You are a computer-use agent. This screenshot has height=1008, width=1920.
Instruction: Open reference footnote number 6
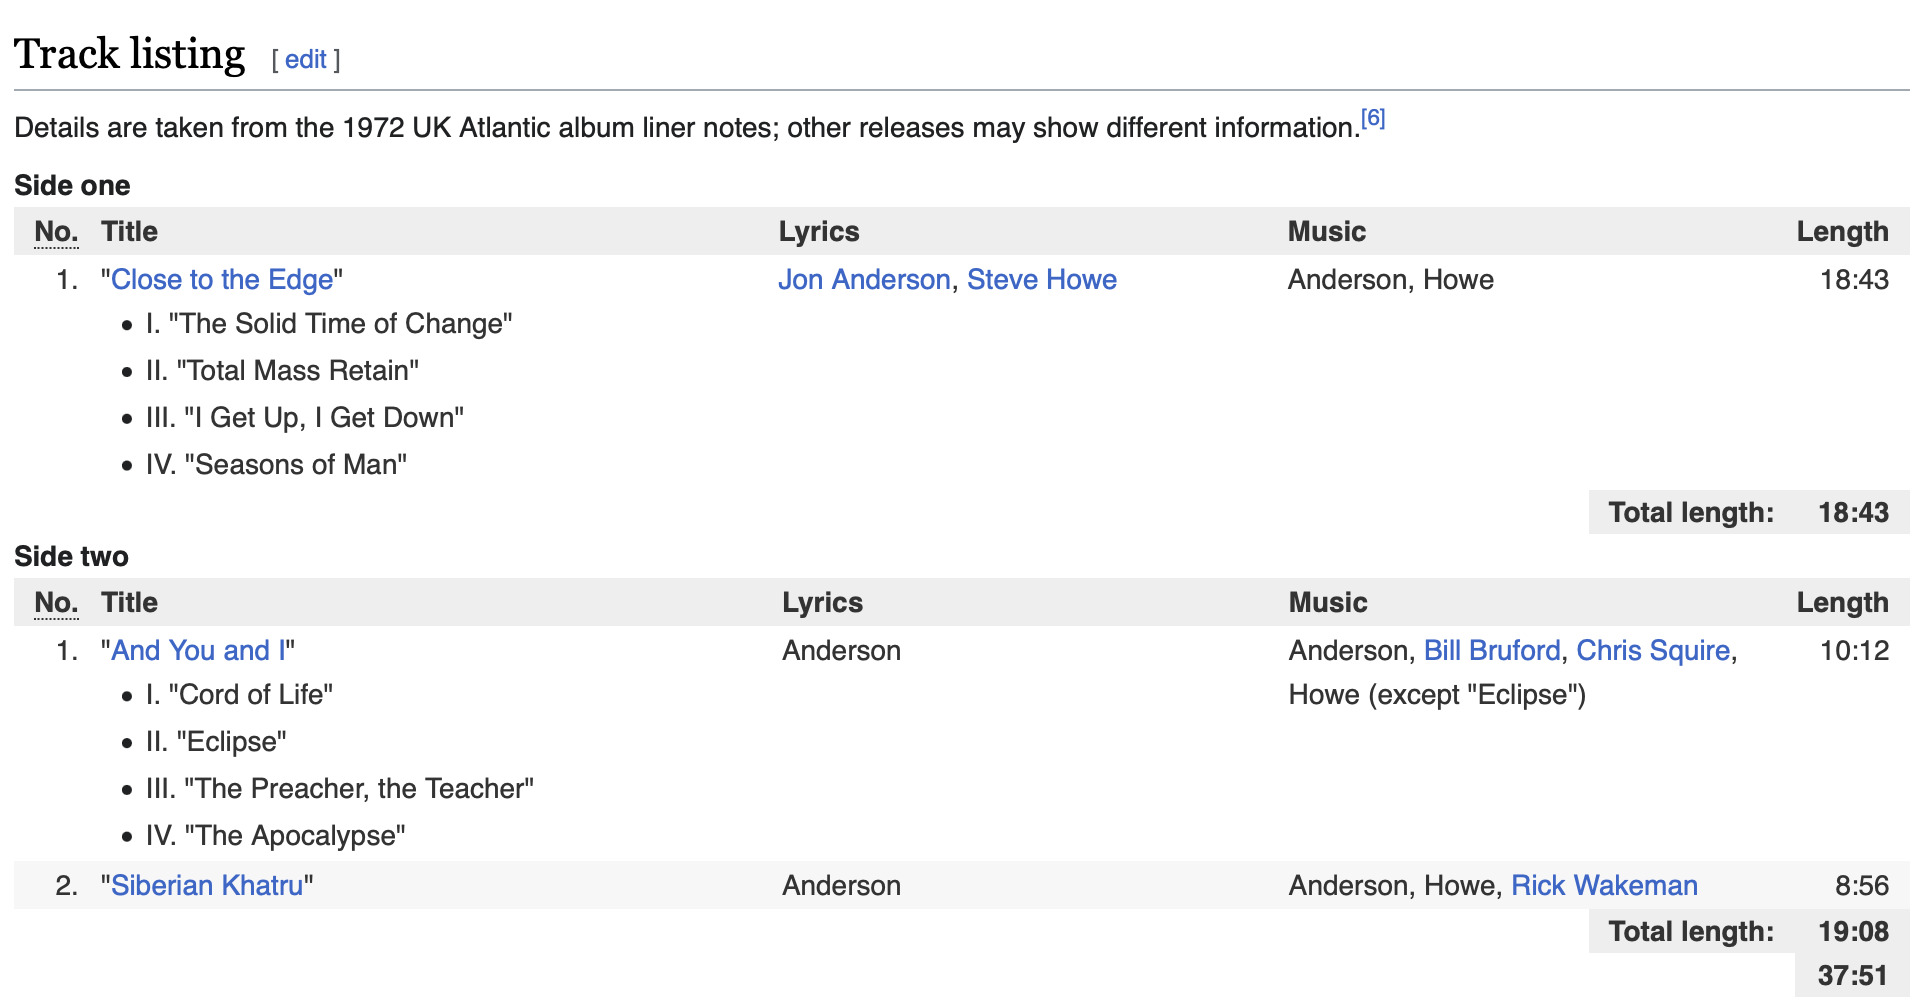click(1373, 119)
